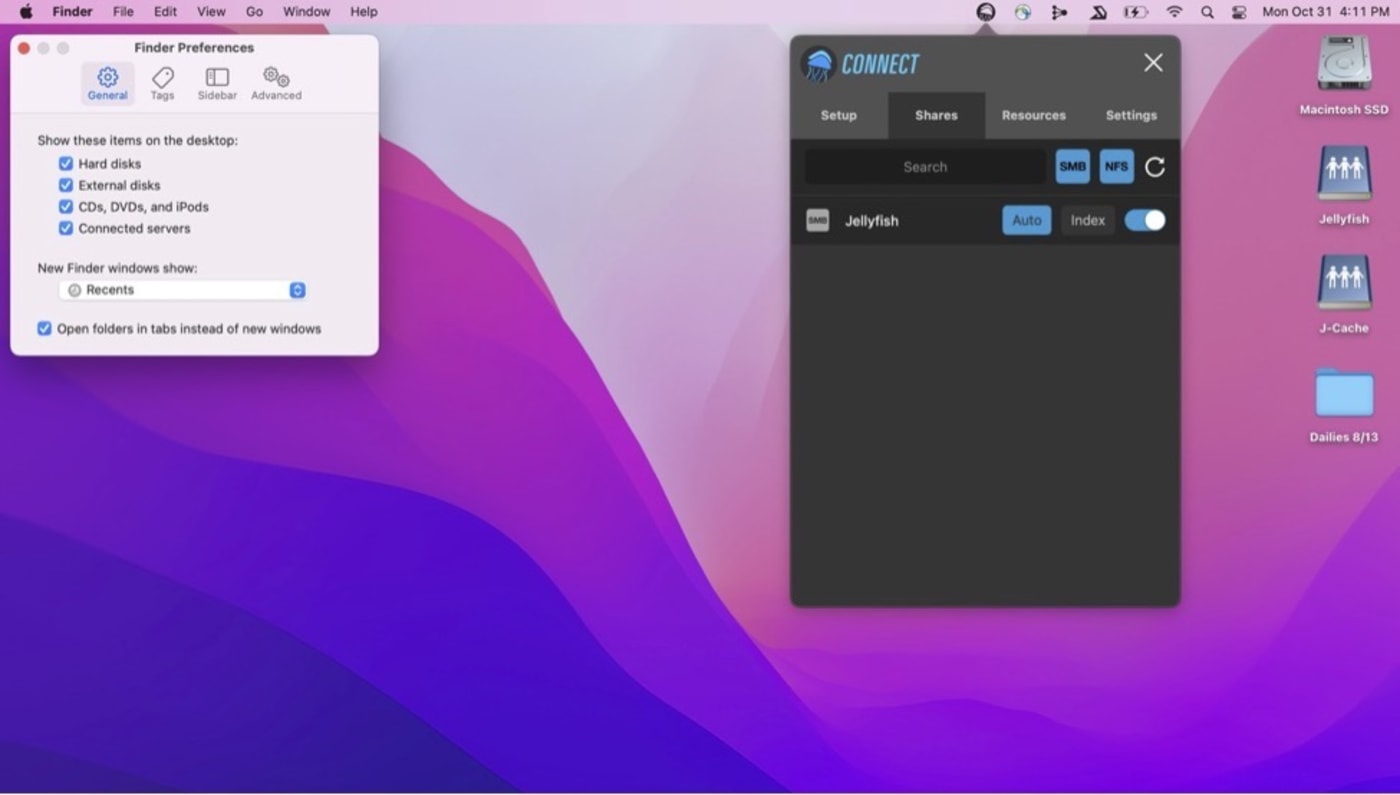Select the J-Cache network drive icon
1400x795 pixels.
click(x=1343, y=283)
